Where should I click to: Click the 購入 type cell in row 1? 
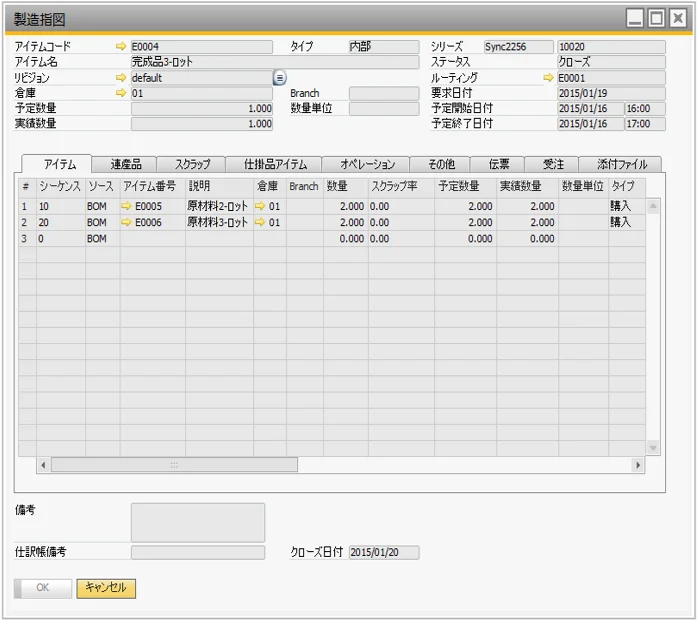point(626,206)
